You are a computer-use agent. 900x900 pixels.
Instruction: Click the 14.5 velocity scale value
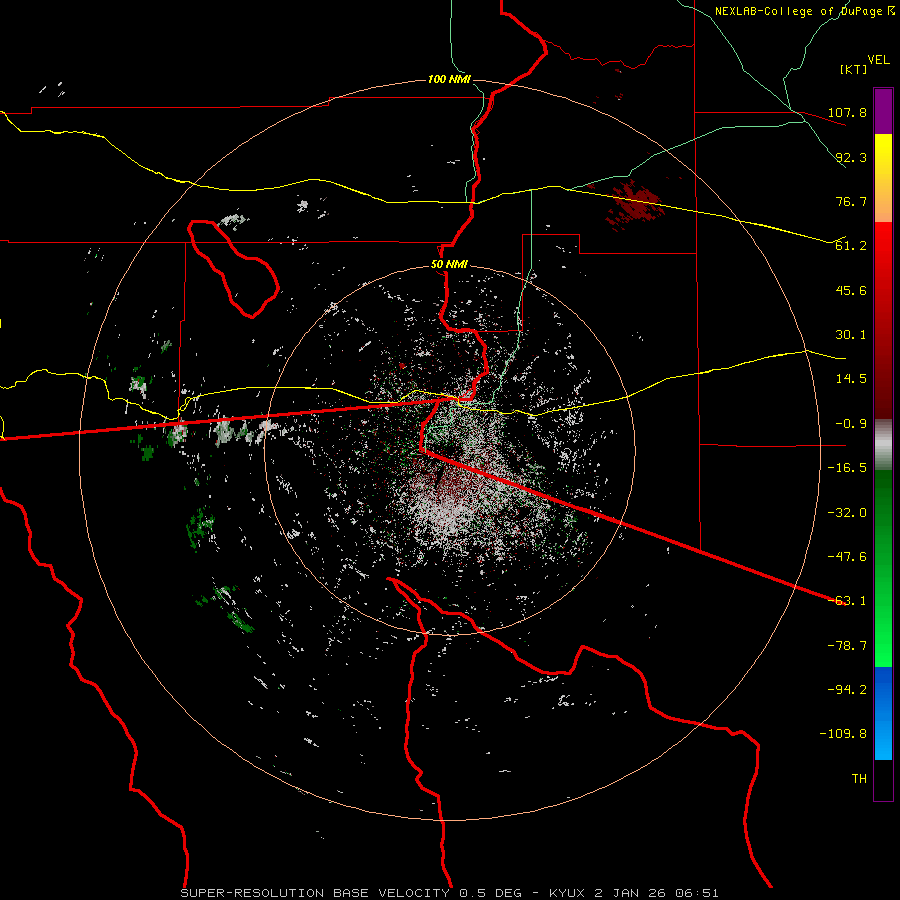click(x=851, y=379)
